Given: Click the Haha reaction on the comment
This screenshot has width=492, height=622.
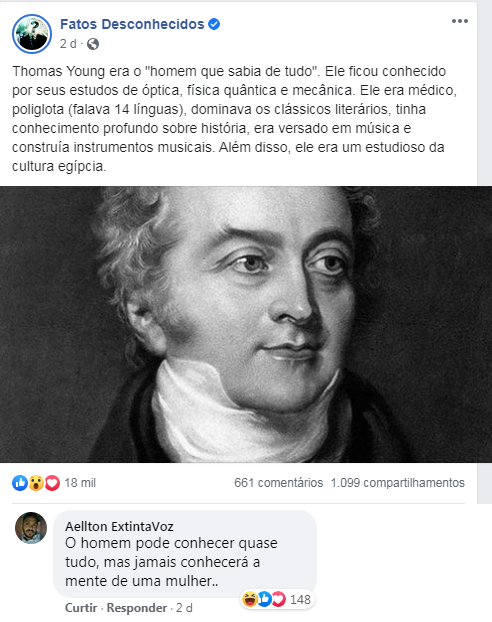Looking at the screenshot, I should pyautogui.click(x=250, y=599).
